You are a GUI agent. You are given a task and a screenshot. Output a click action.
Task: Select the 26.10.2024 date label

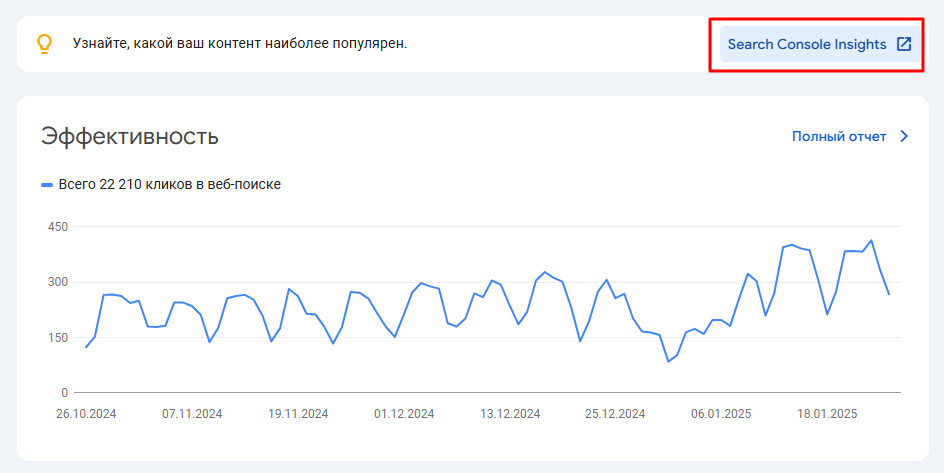[x=86, y=414]
